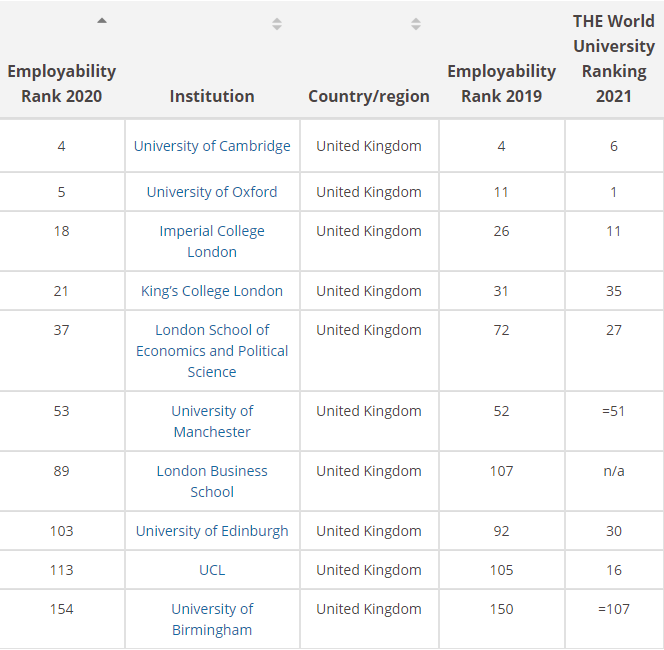
Task: Select rank 2020 cell '5' for Oxford
Action: pos(61,192)
